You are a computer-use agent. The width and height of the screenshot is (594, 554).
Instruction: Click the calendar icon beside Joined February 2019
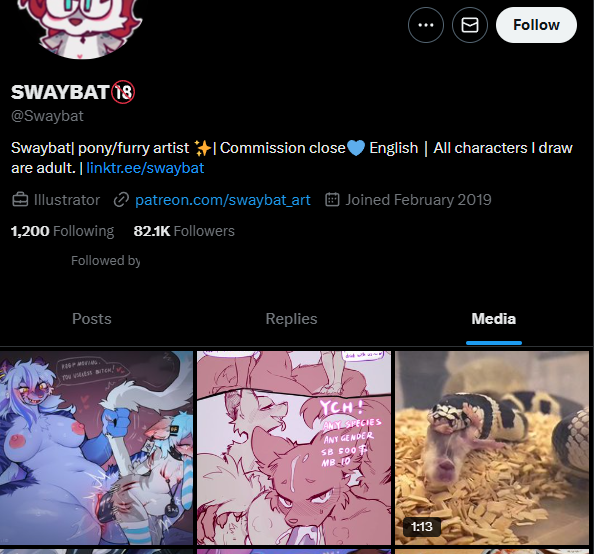(x=332, y=200)
